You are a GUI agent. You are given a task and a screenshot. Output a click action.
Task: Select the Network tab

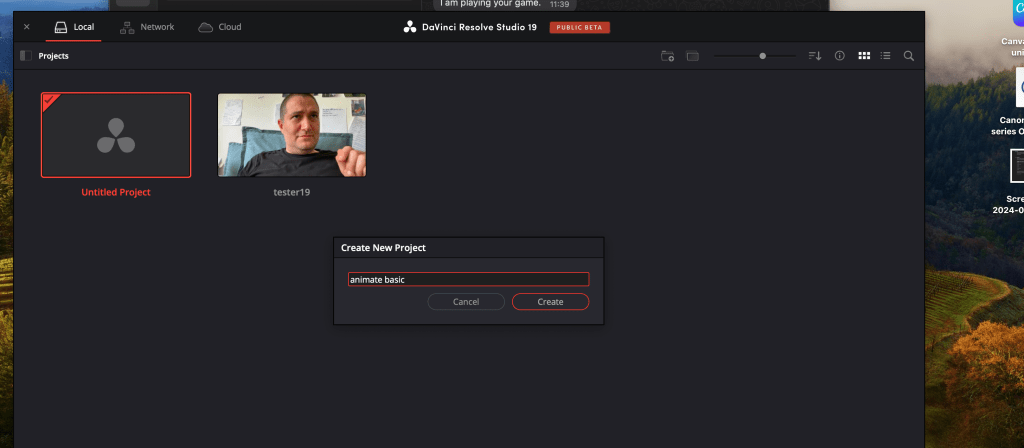click(x=147, y=27)
